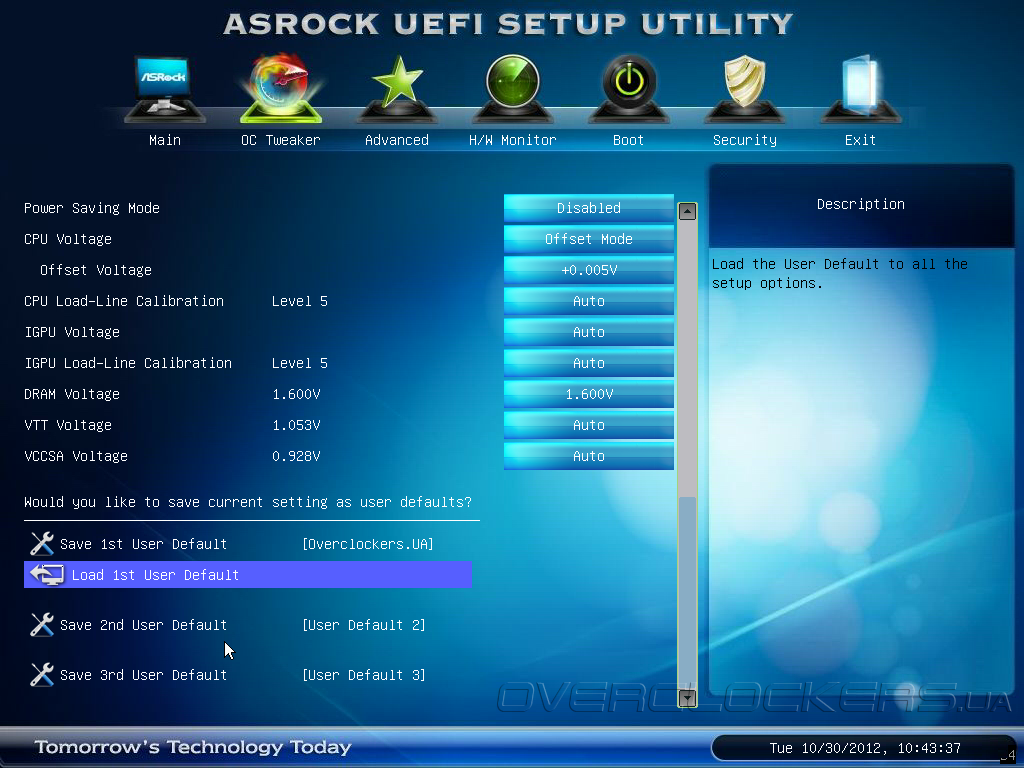Switch to the Boot tab label
1024x768 pixels.
(x=628, y=140)
